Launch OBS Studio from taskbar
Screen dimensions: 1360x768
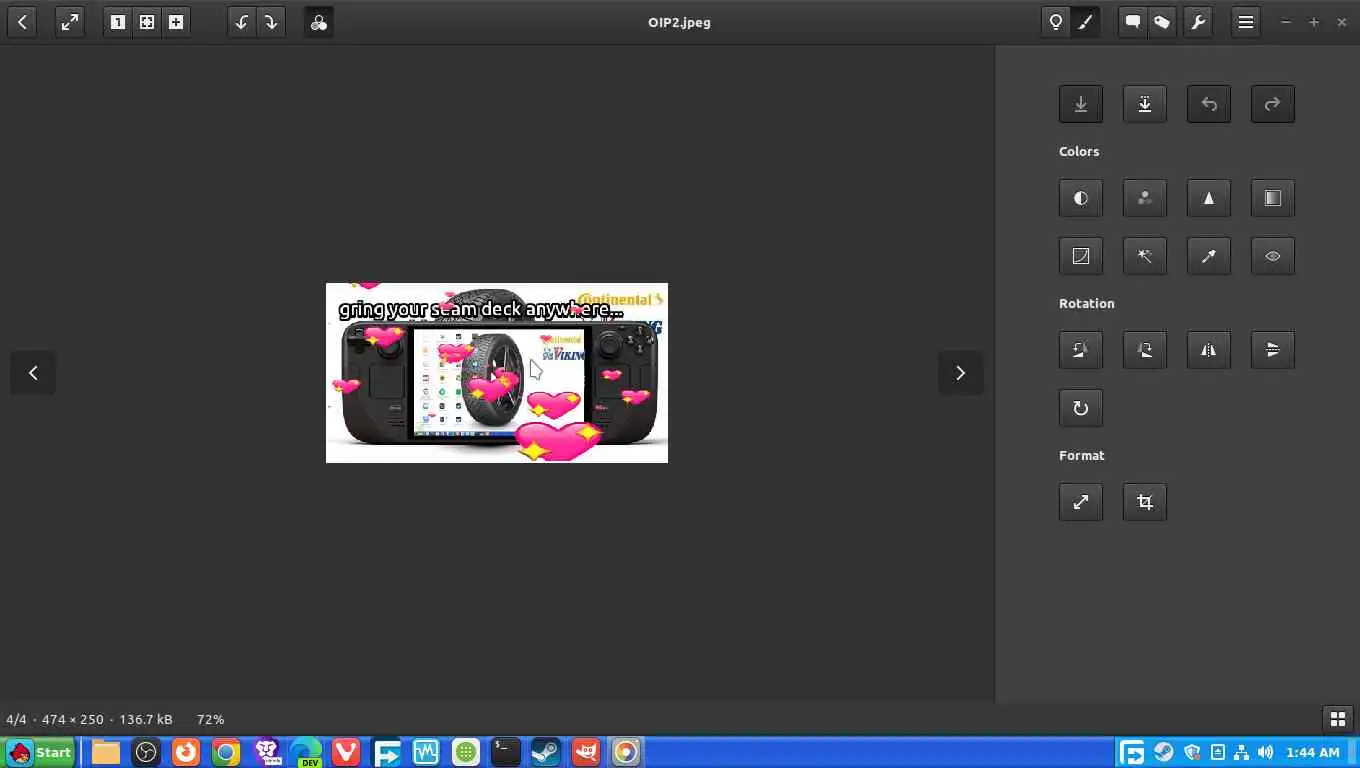pyautogui.click(x=146, y=752)
